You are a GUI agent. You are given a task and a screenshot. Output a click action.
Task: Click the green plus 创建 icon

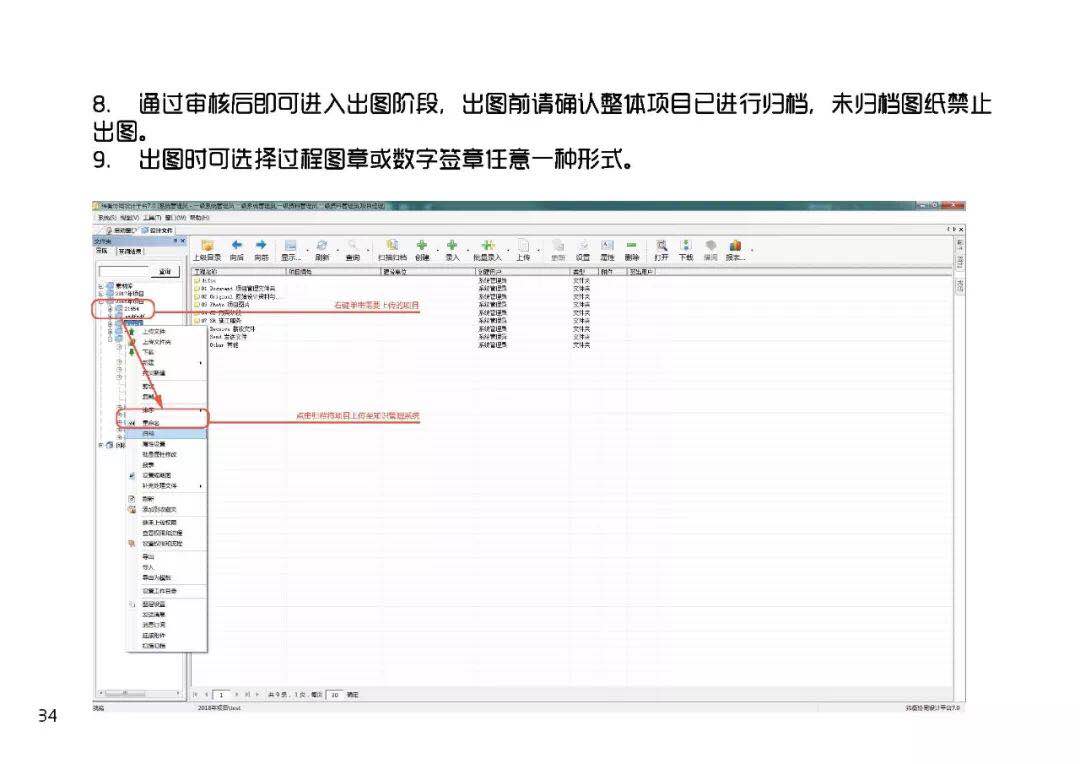(422, 245)
